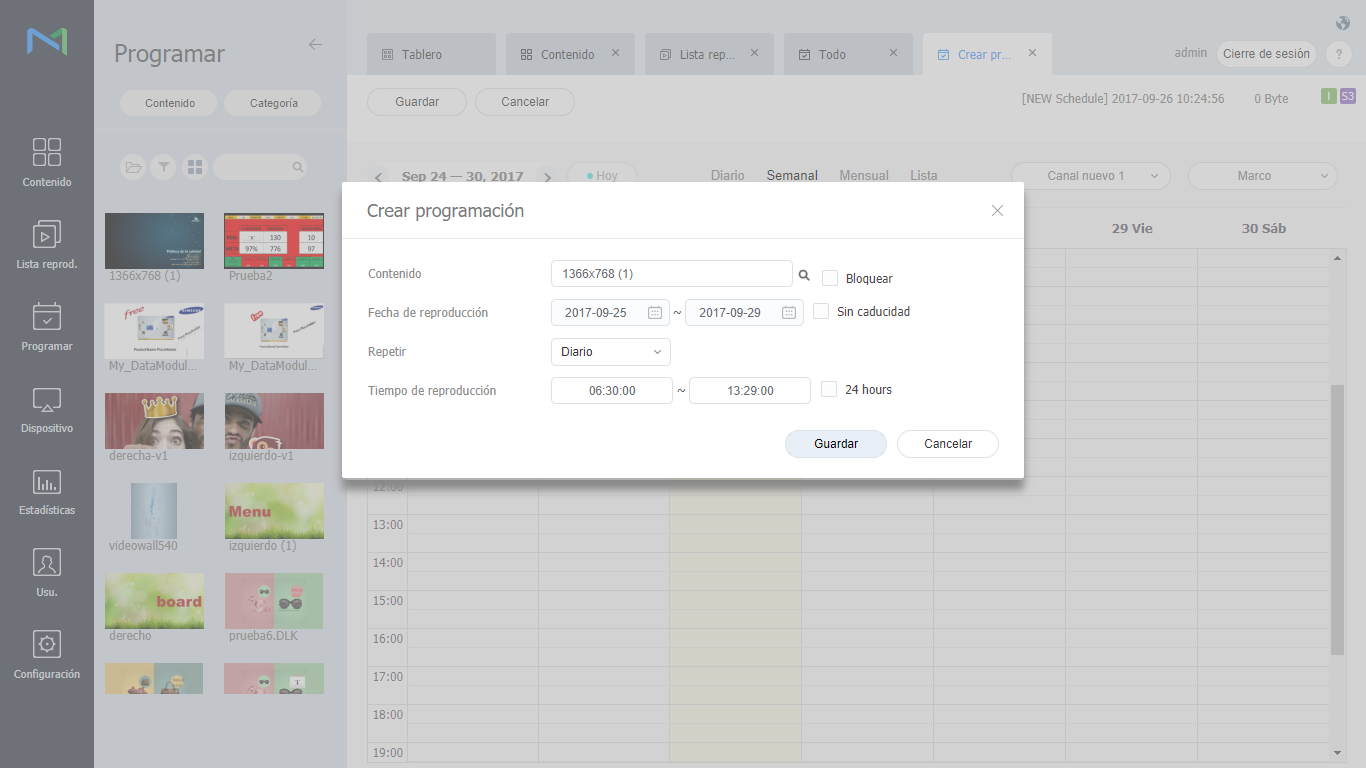
Task: Enable the 24 hours checkbox
Action: click(829, 389)
